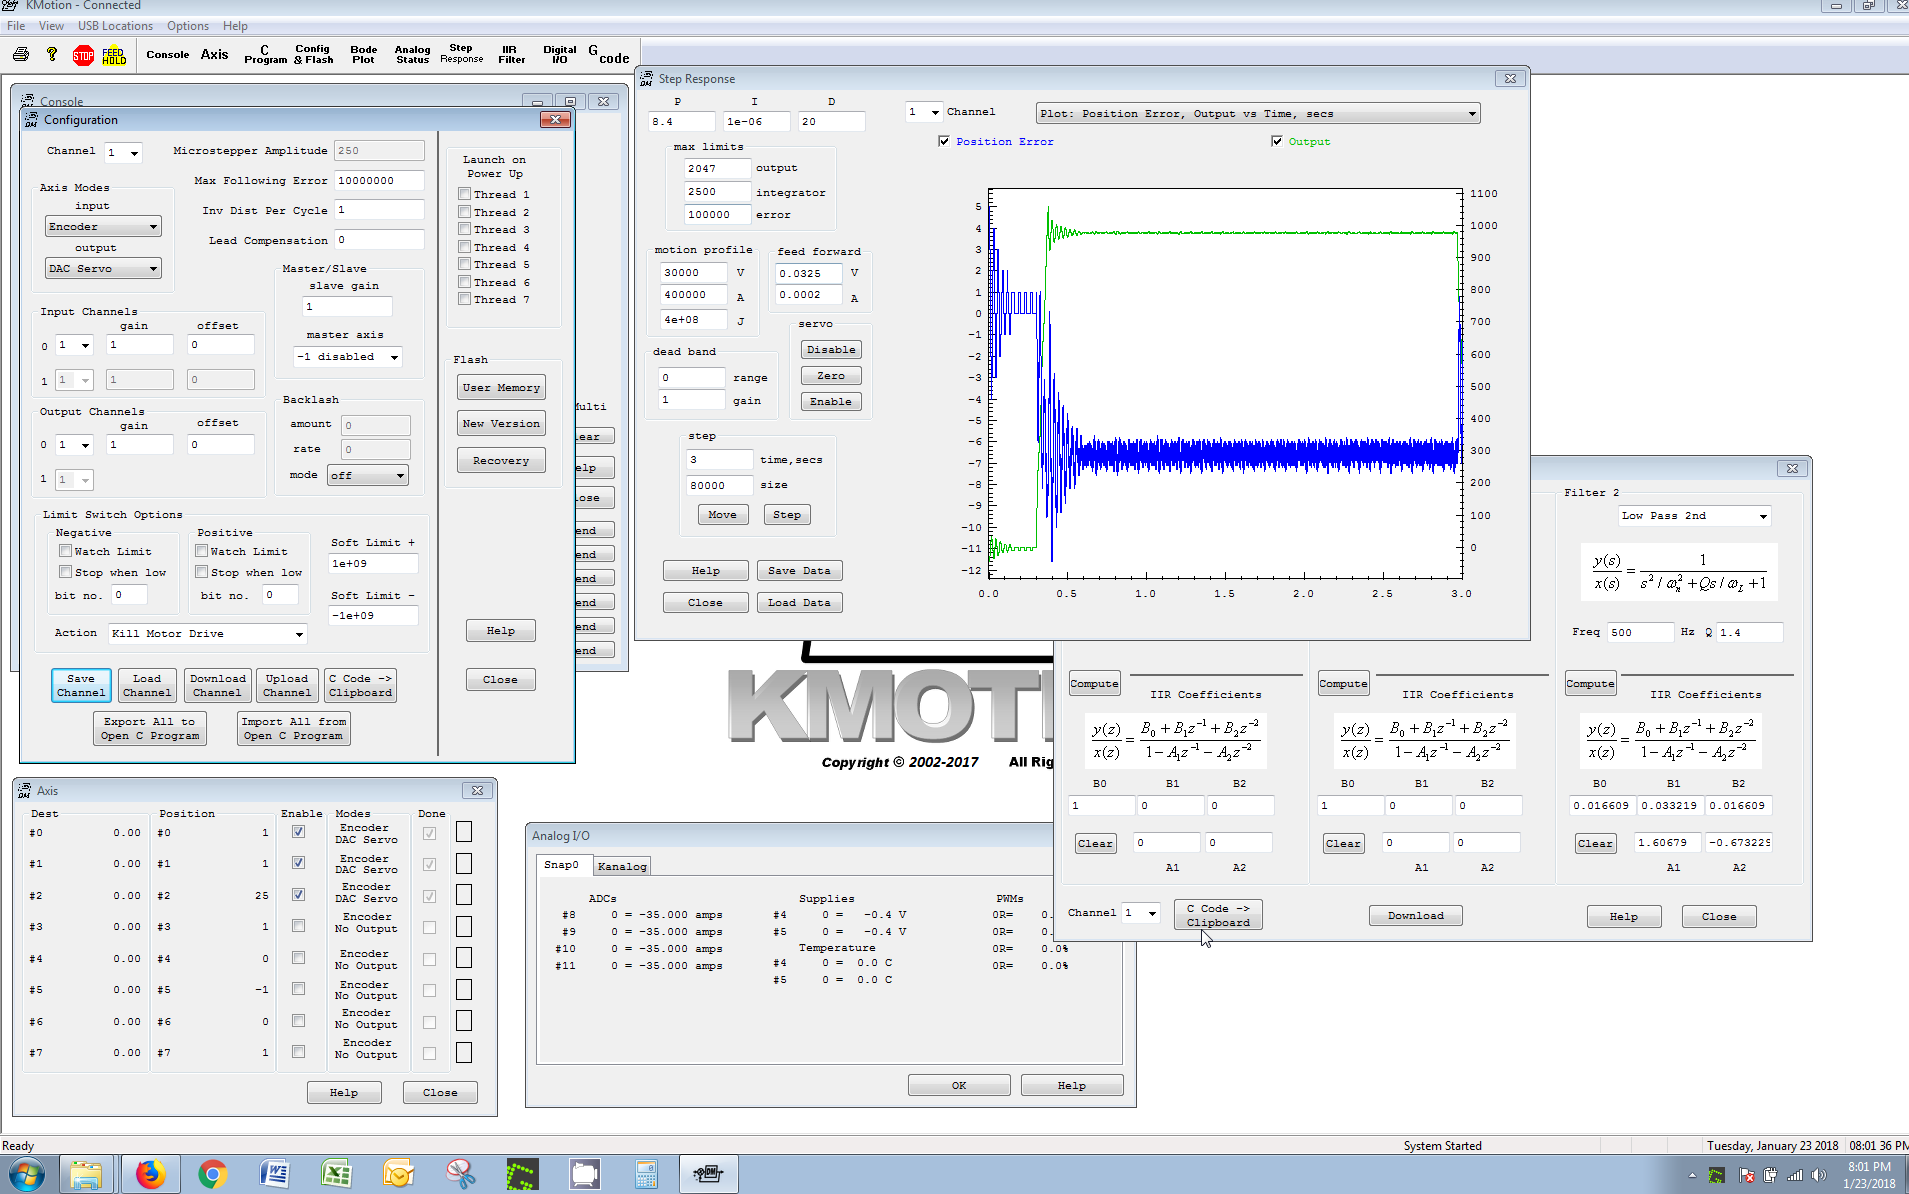Expand the Kill Motor Drive action dropdown
The height and width of the screenshot is (1194, 1909).
pyautogui.click(x=298, y=634)
